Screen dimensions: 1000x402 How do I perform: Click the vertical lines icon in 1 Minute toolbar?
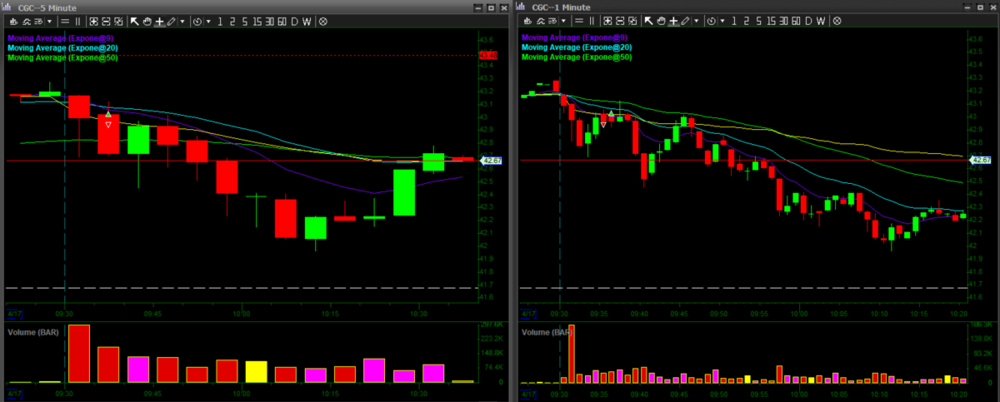590,20
